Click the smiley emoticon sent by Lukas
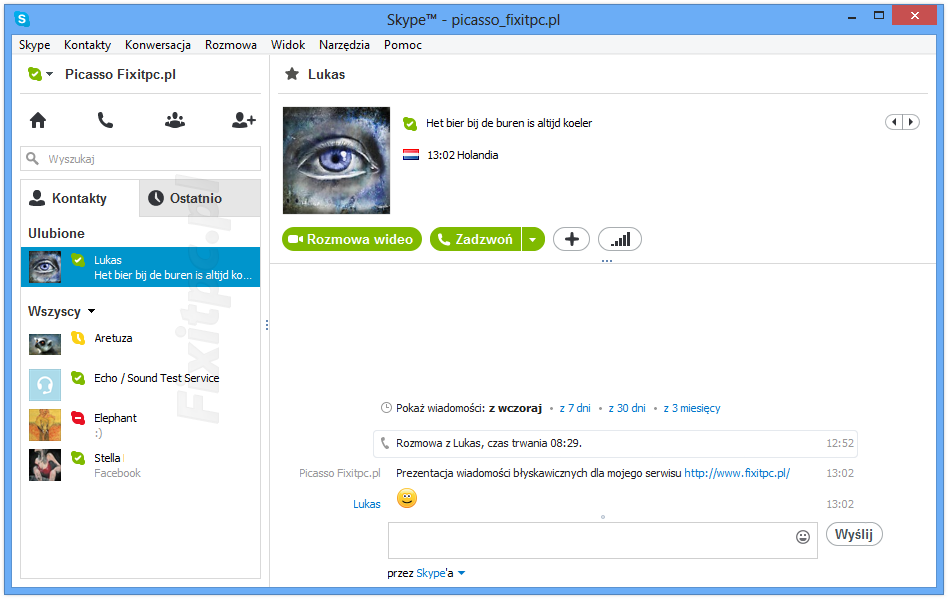Image resolution: width=949 pixels, height=599 pixels. pyautogui.click(x=407, y=498)
